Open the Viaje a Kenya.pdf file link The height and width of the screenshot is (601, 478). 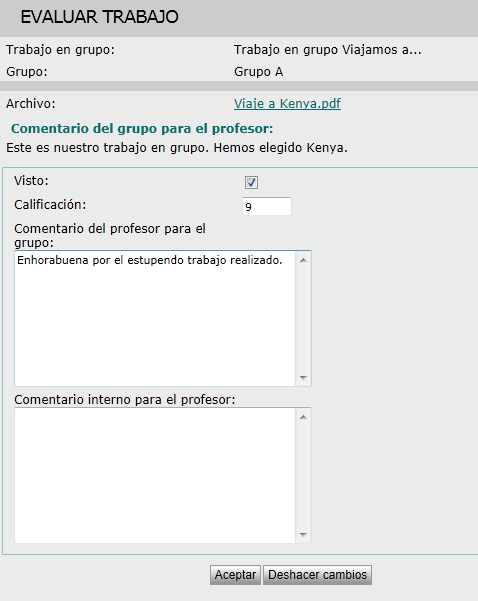point(287,104)
